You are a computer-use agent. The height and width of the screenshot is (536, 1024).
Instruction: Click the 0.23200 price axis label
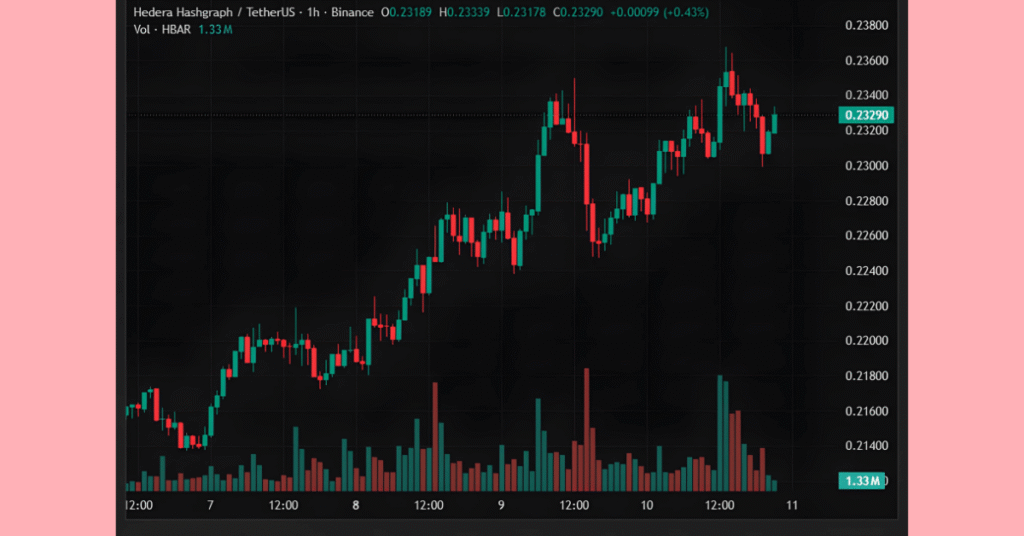(x=867, y=131)
